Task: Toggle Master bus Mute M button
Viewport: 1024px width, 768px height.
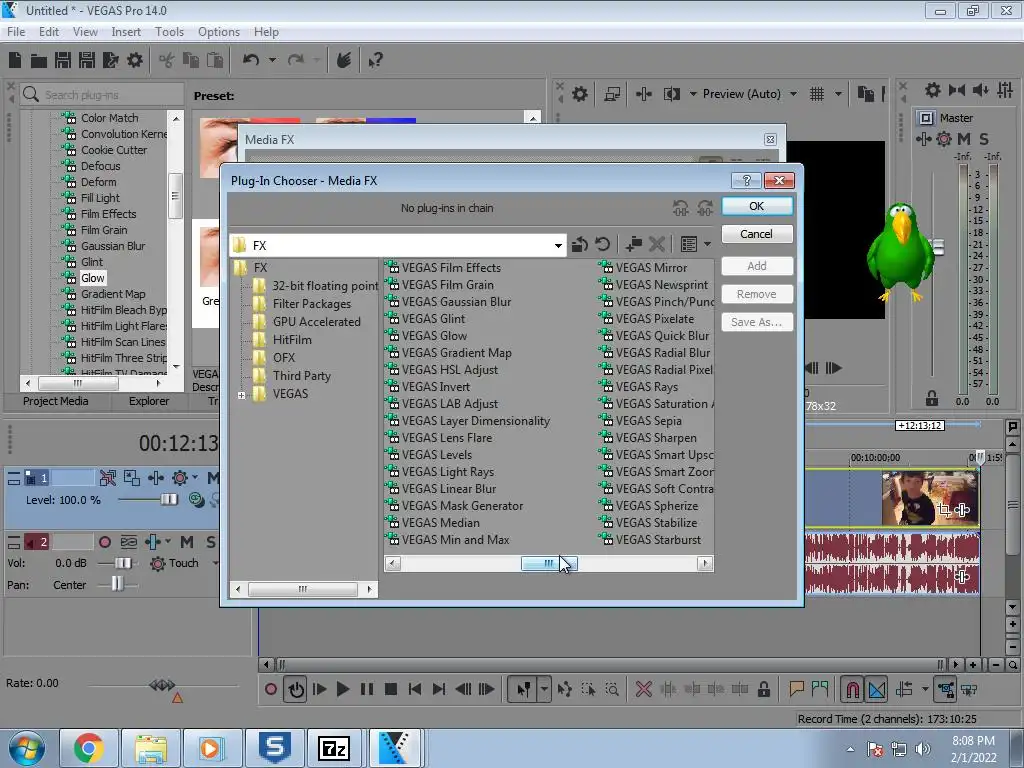Action: 964,138
